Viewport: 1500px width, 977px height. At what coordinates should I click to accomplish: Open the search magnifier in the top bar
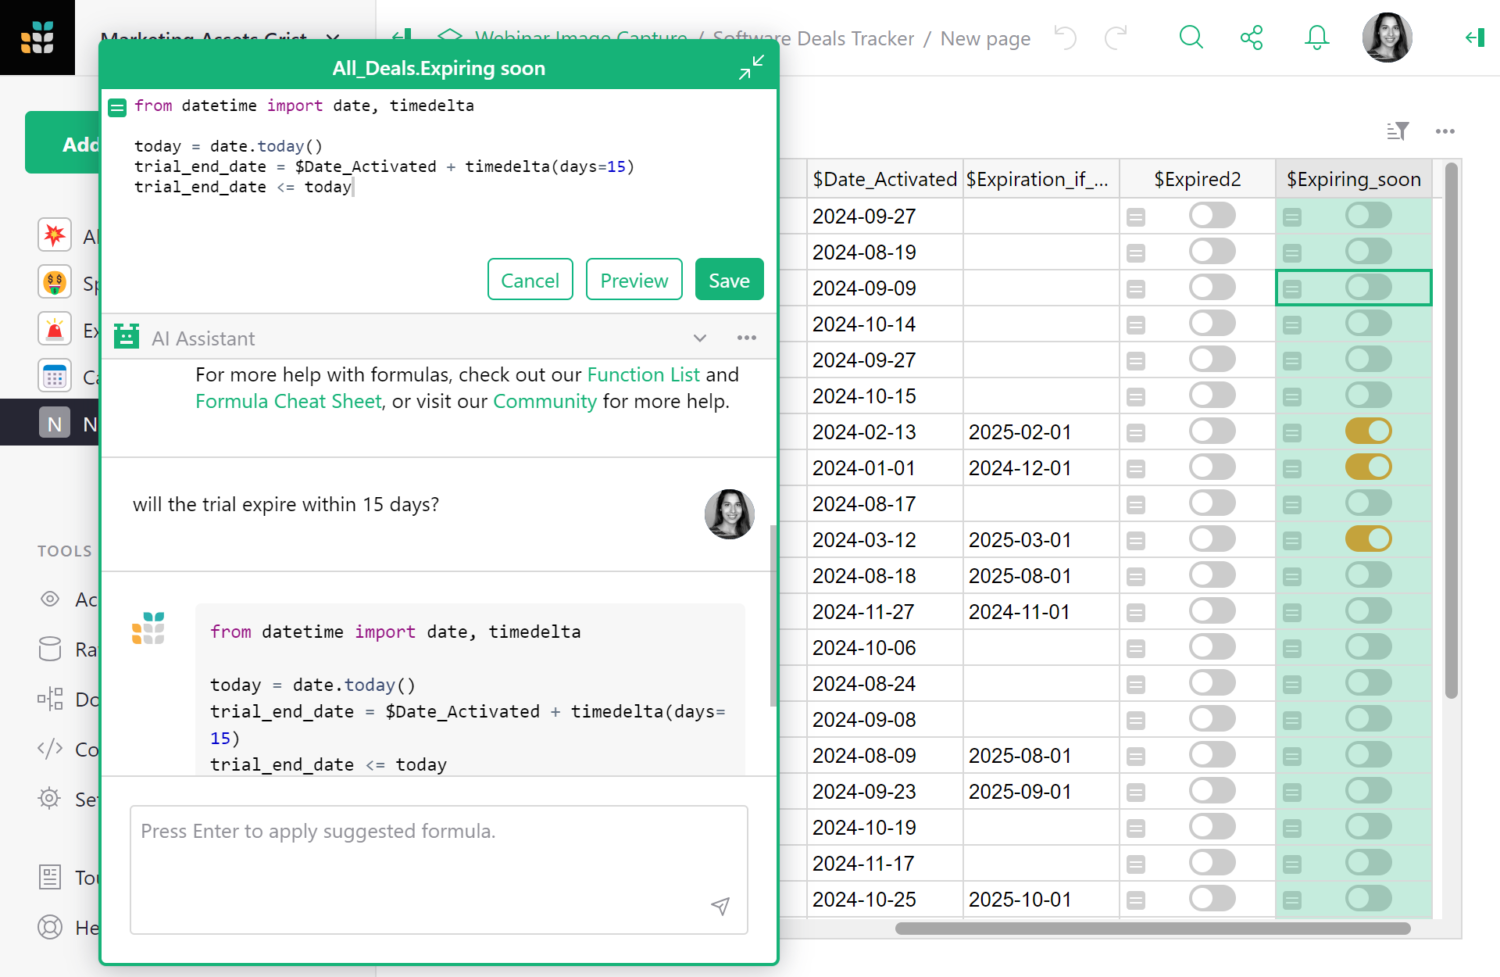[x=1191, y=37]
